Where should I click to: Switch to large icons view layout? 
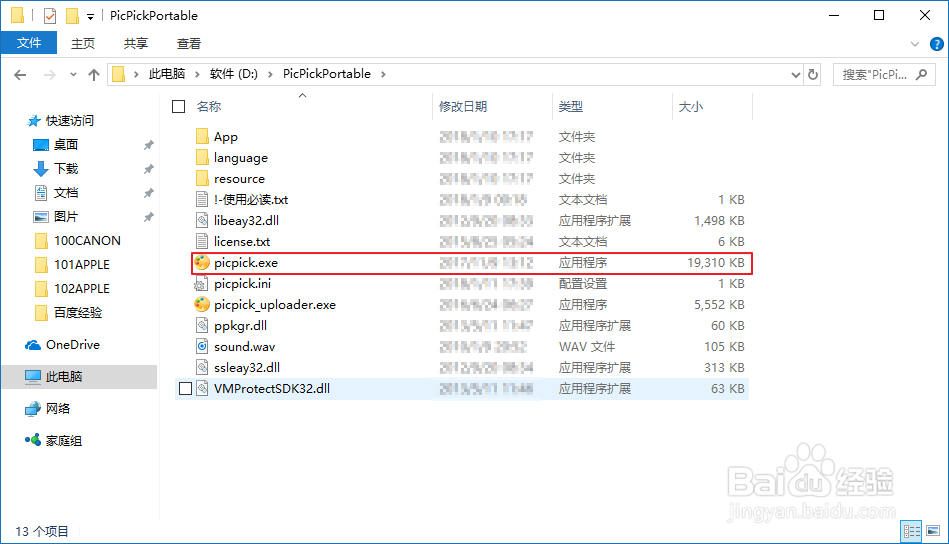[933, 531]
